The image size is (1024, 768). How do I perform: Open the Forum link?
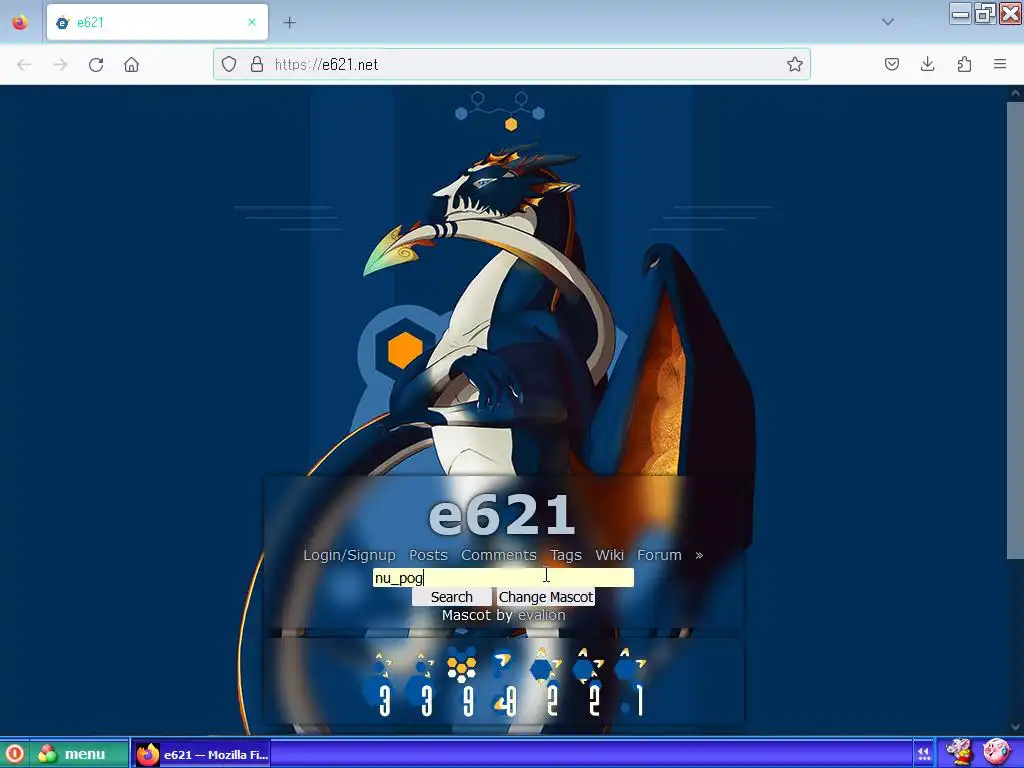[659, 555]
